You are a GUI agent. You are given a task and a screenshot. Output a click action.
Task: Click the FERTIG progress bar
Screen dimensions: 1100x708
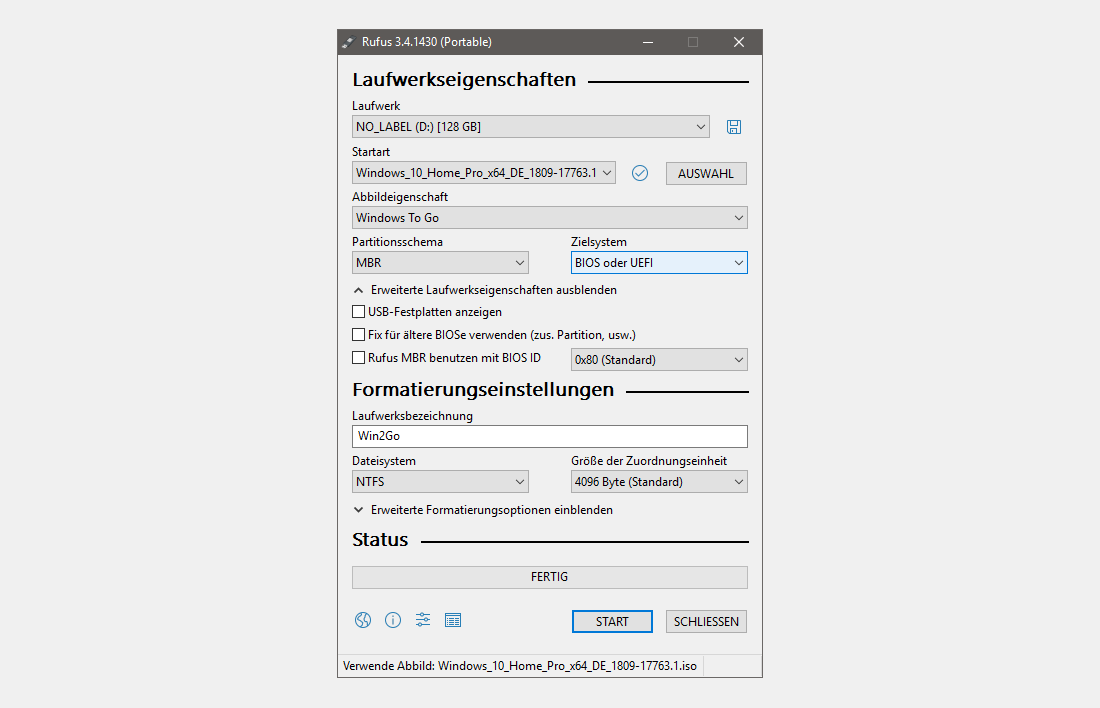(x=550, y=577)
